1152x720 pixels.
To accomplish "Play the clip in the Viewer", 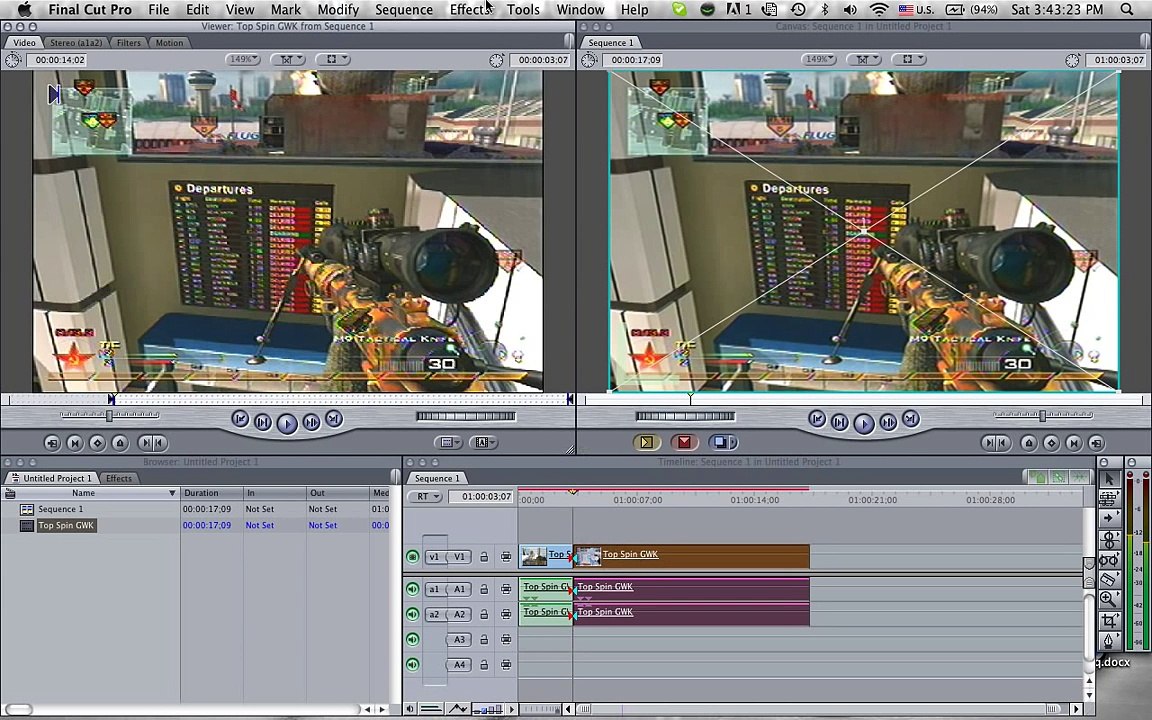I will click(x=287, y=423).
